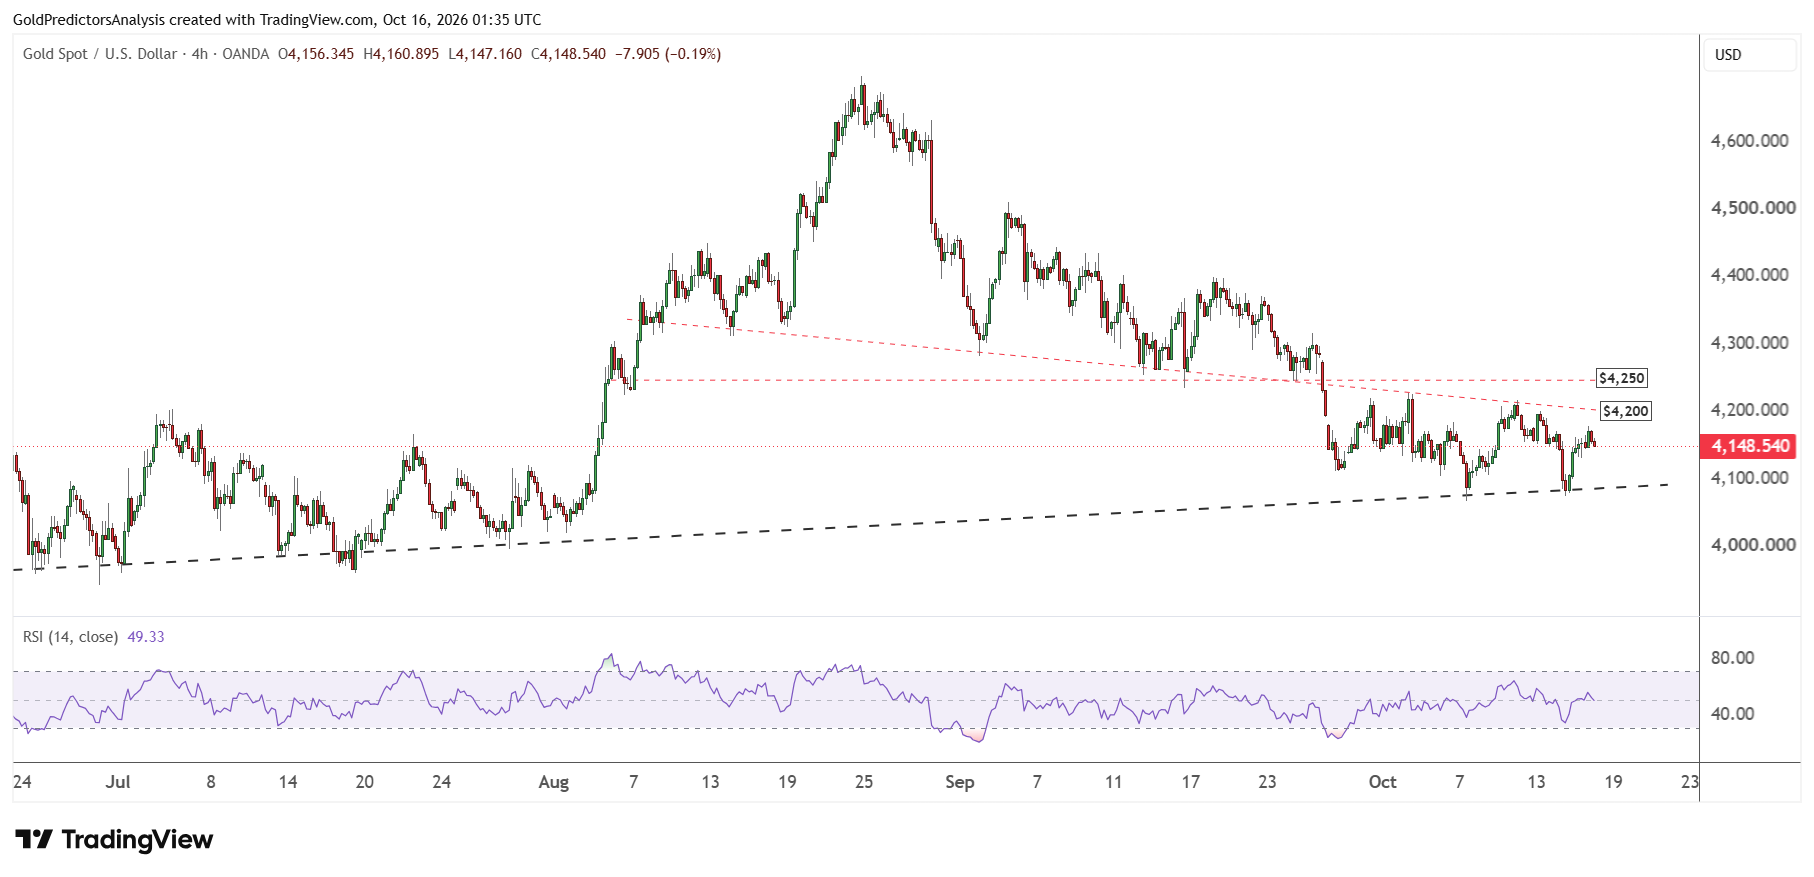Image resolution: width=1814 pixels, height=877 pixels.
Task: Click the Aug label on the time axis
Action: coord(554,782)
